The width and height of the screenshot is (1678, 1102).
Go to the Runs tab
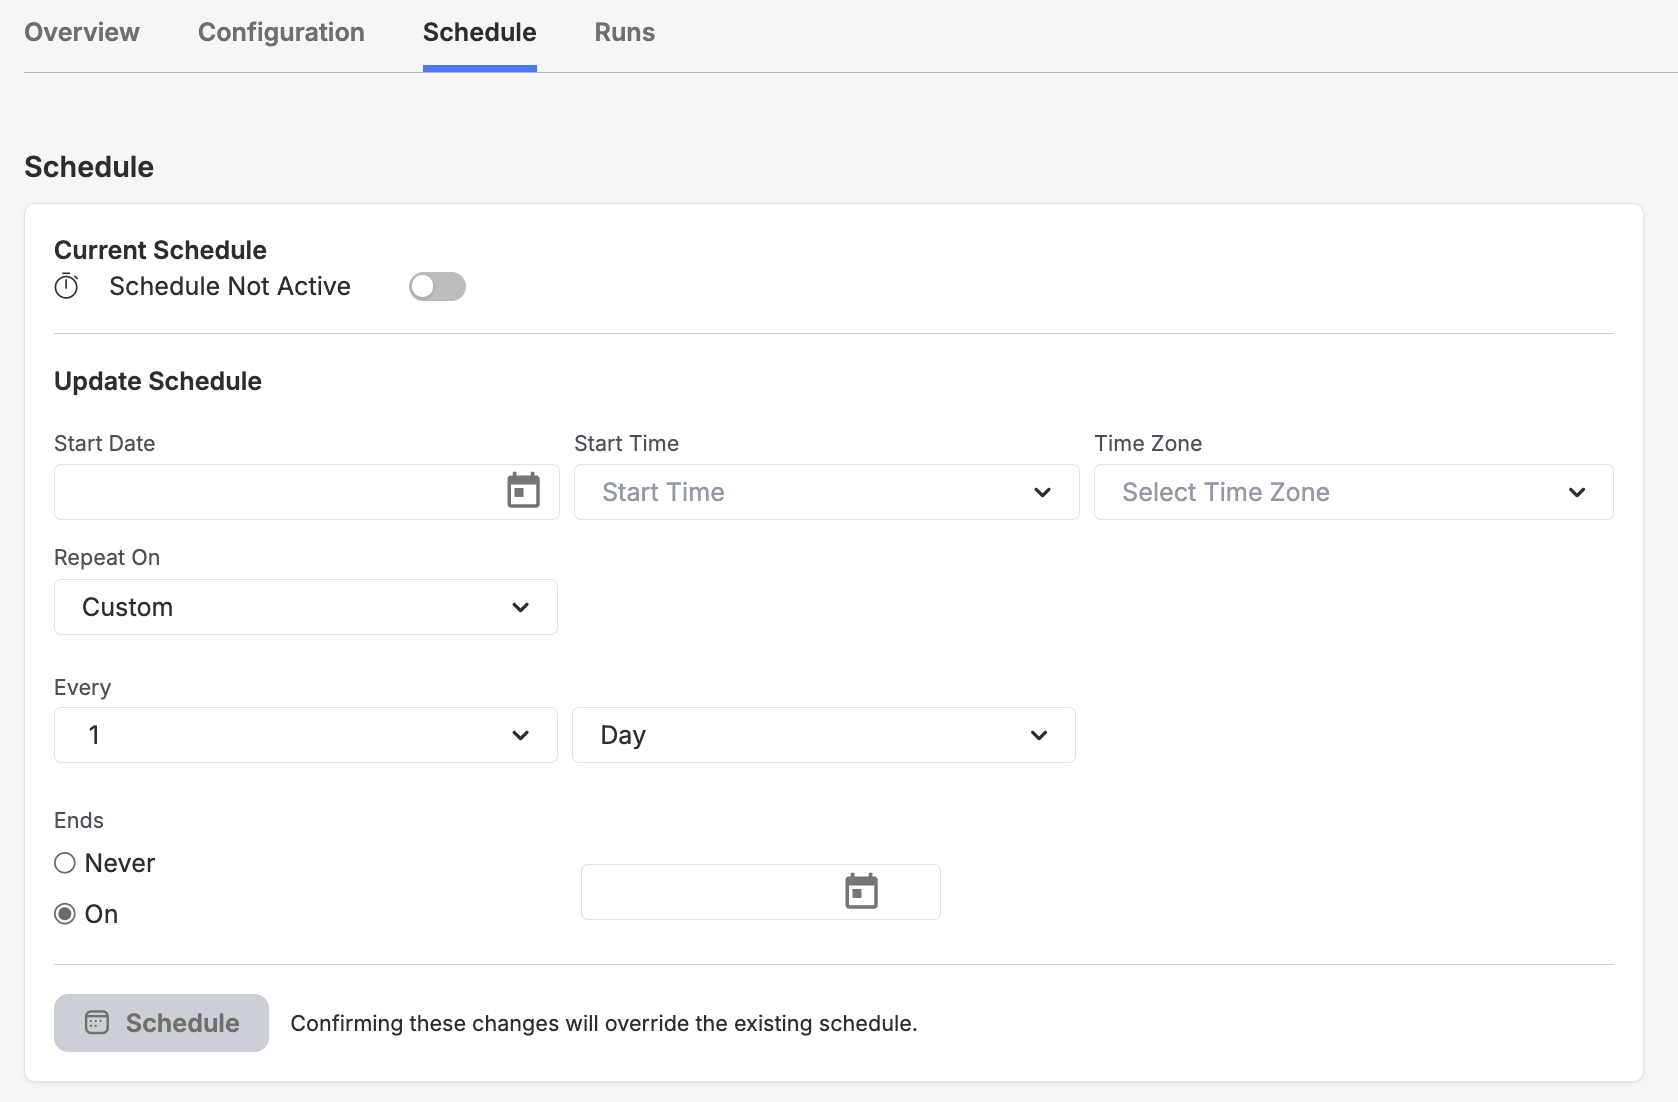[625, 32]
